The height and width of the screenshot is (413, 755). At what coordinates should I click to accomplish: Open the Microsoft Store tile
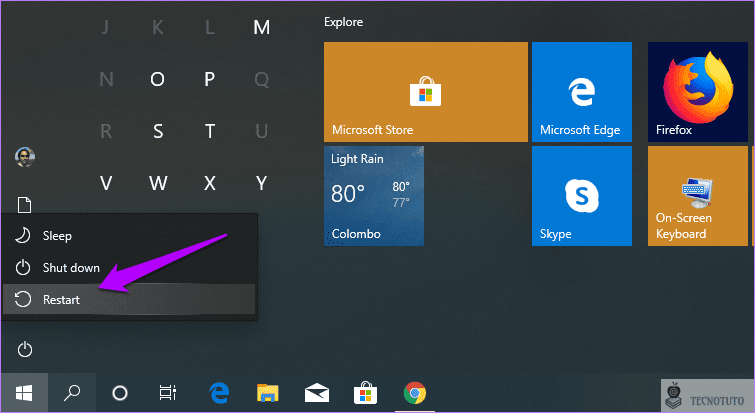point(426,92)
